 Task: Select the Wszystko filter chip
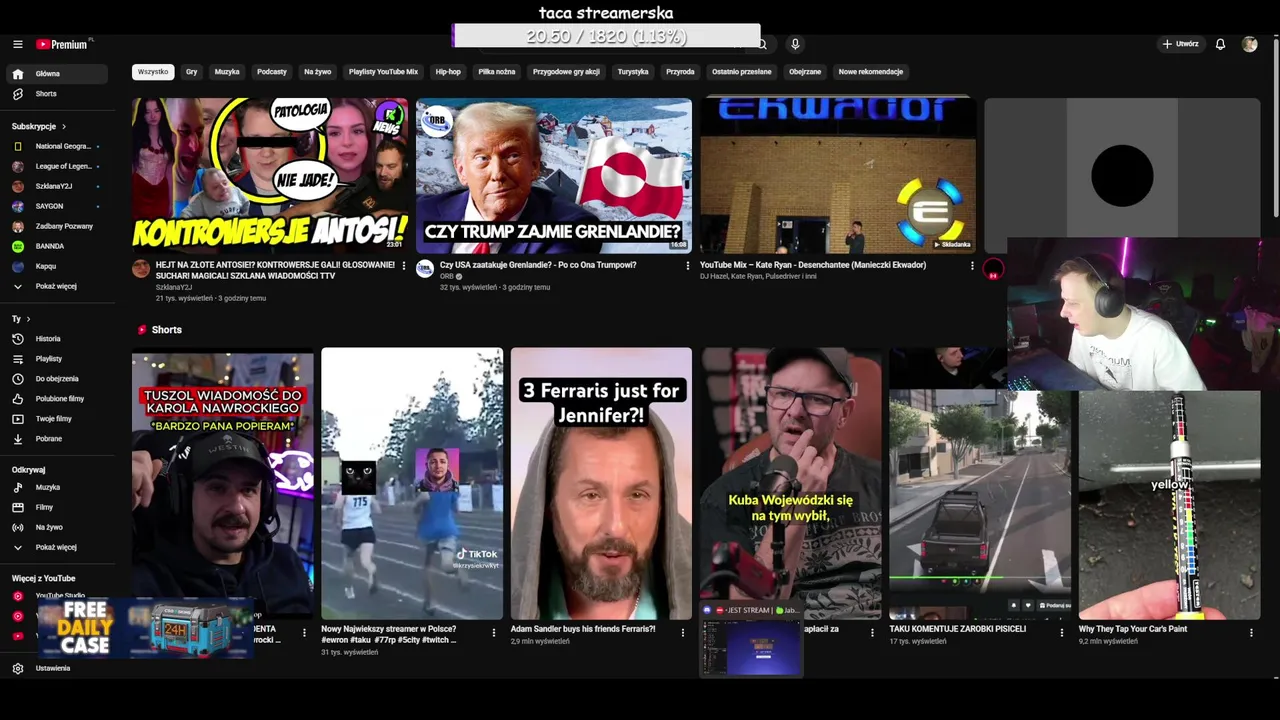(x=153, y=72)
